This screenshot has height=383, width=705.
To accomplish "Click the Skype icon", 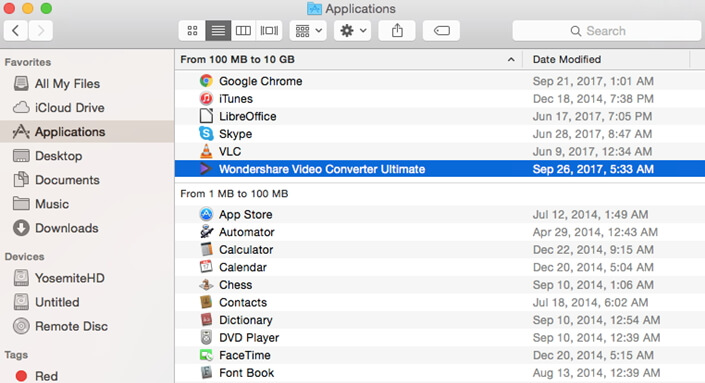I will [x=206, y=134].
